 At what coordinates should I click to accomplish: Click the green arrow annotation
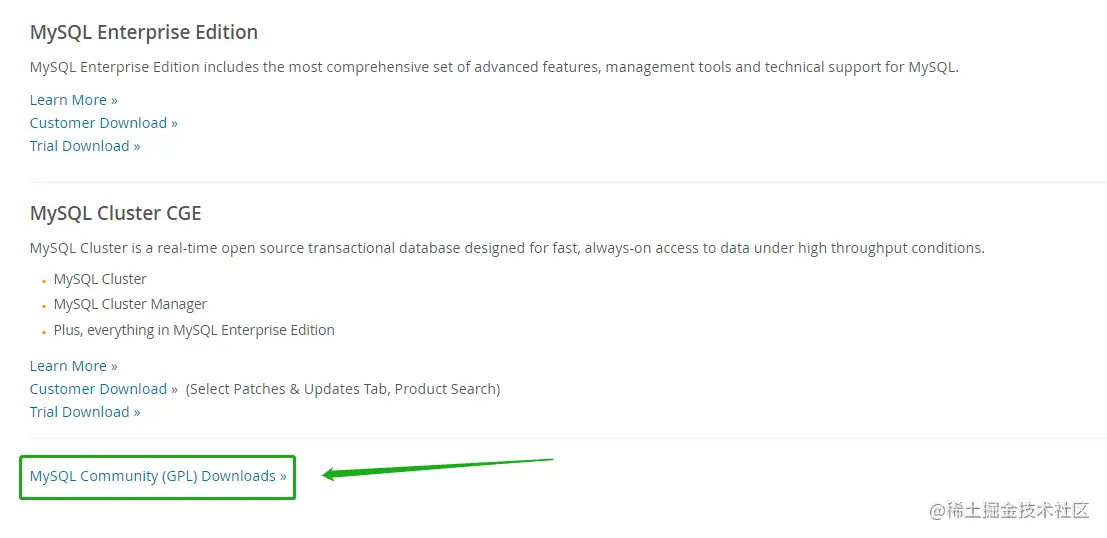pyautogui.click(x=438, y=468)
